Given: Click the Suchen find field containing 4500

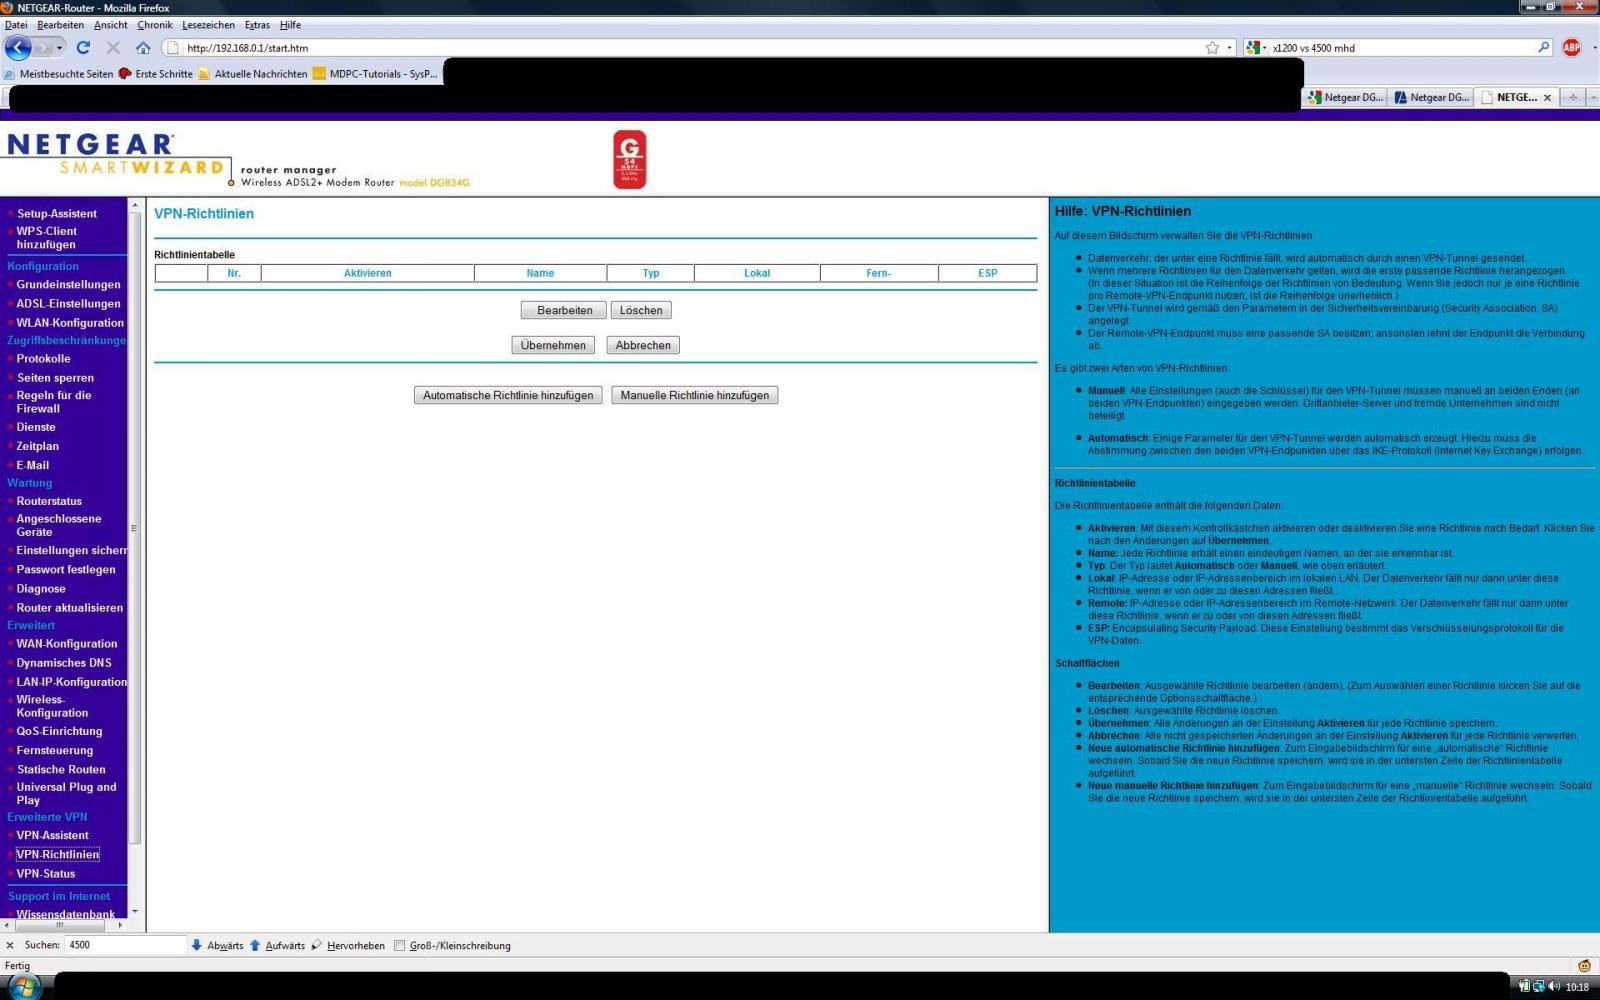Looking at the screenshot, I should point(125,945).
